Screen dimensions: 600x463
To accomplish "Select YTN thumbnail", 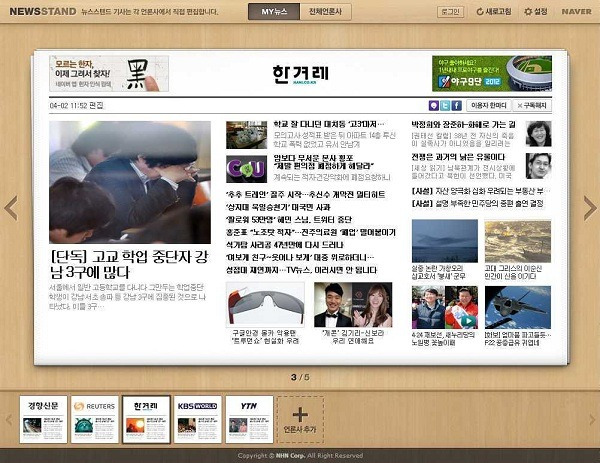I will click(x=249, y=420).
